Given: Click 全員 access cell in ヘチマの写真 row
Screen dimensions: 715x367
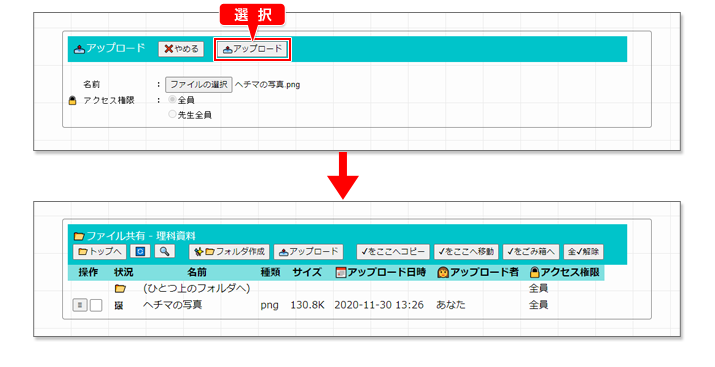Looking at the screenshot, I should (538, 305).
